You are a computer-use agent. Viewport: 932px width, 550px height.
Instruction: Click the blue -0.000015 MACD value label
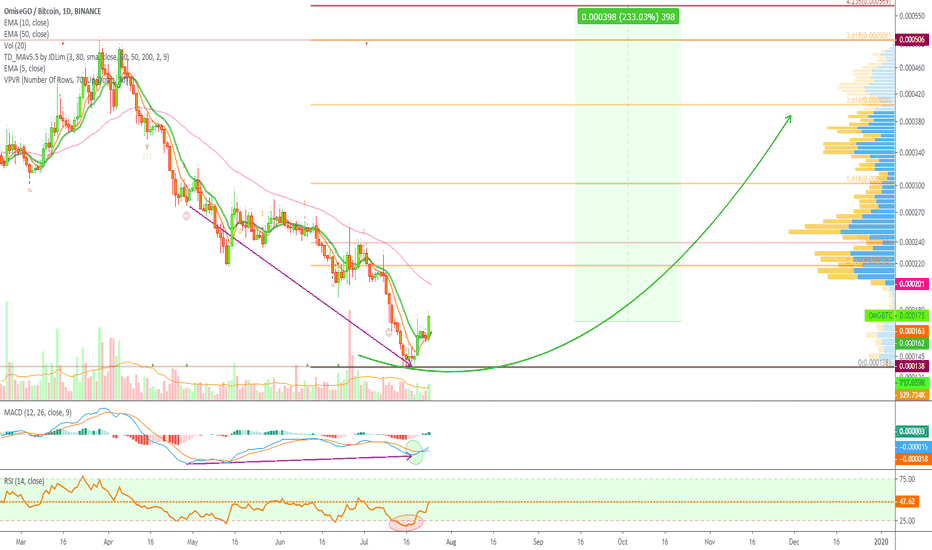click(x=912, y=447)
